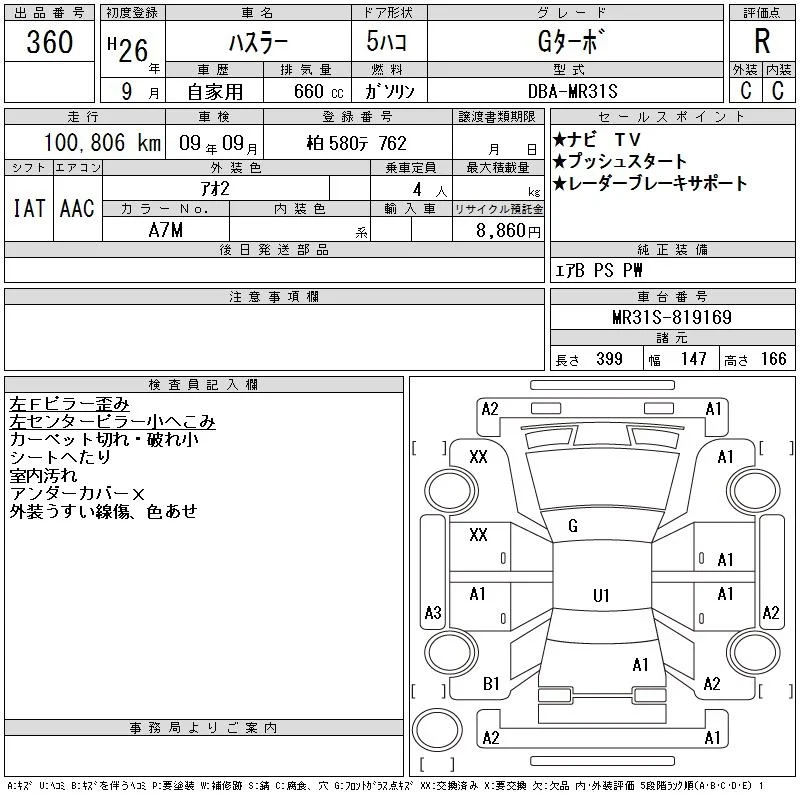
Task: Click the chassis number MR31S-819169
Action: [x=672, y=317]
